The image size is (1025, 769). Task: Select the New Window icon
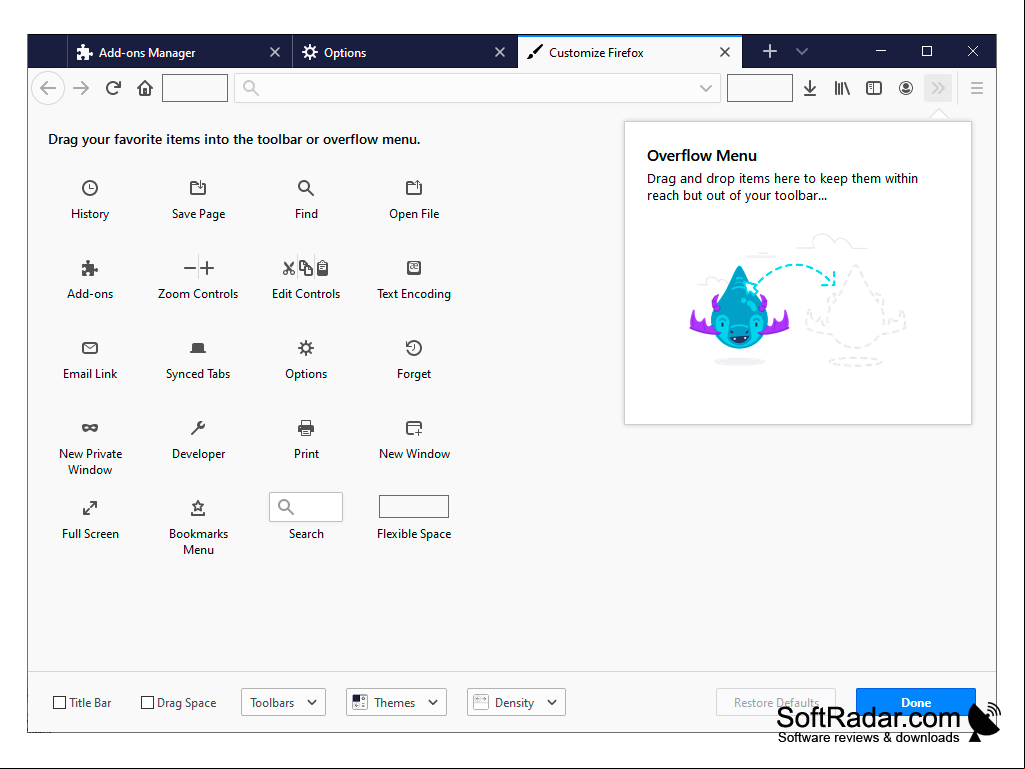click(414, 428)
